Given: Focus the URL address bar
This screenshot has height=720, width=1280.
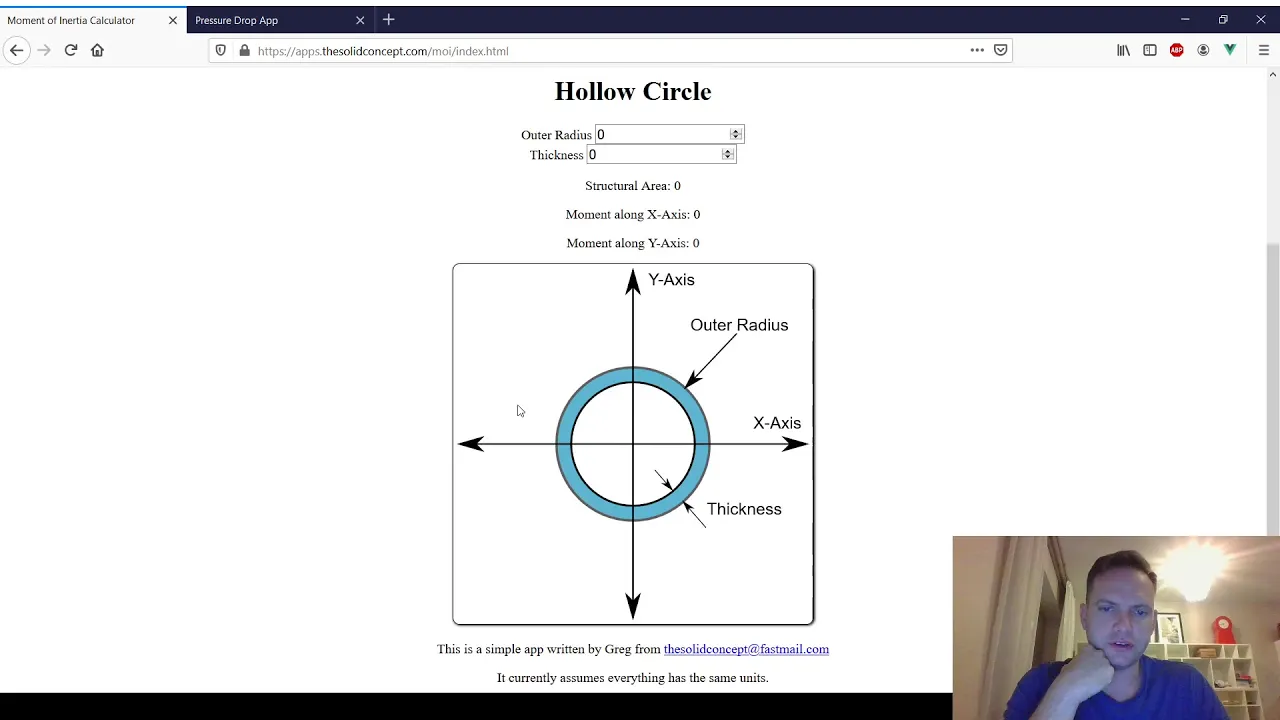Looking at the screenshot, I should [x=610, y=51].
